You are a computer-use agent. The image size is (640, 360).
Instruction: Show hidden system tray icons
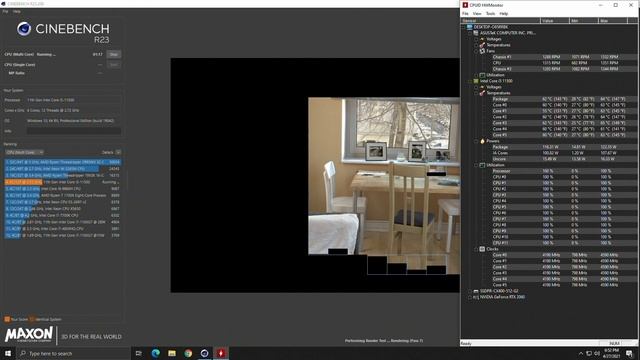(581, 353)
